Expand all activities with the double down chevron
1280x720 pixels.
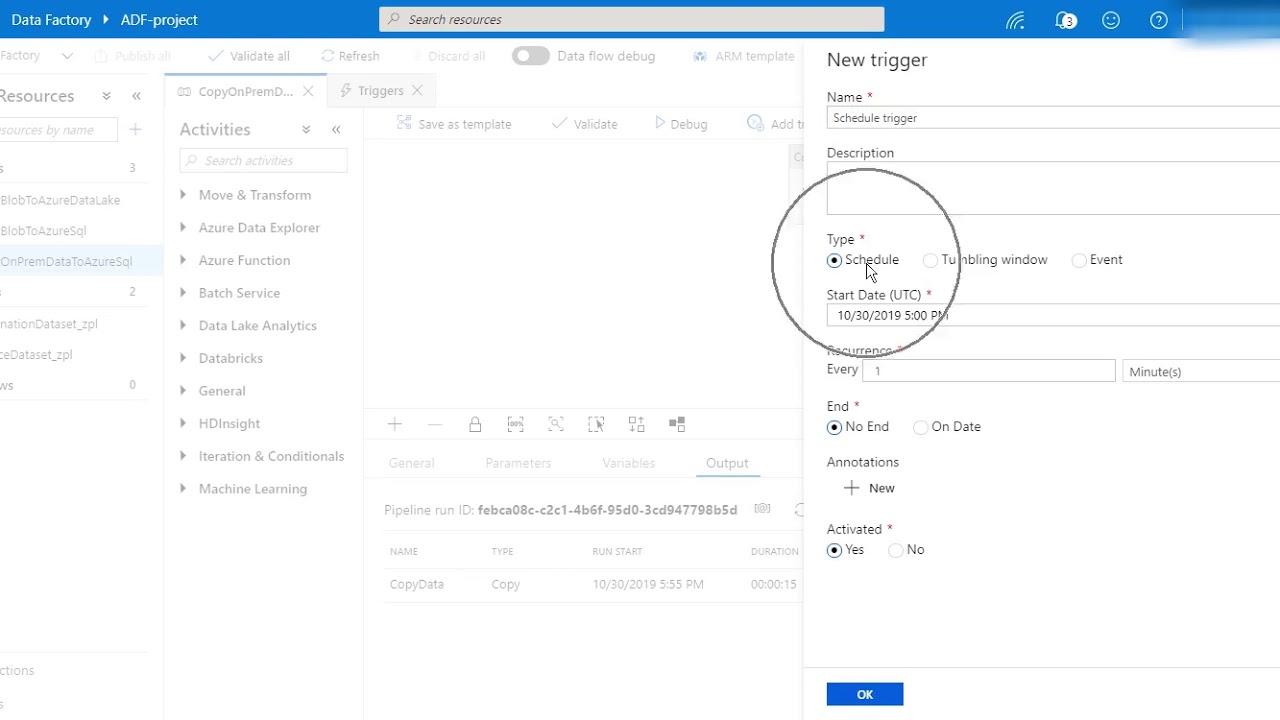[x=306, y=130]
